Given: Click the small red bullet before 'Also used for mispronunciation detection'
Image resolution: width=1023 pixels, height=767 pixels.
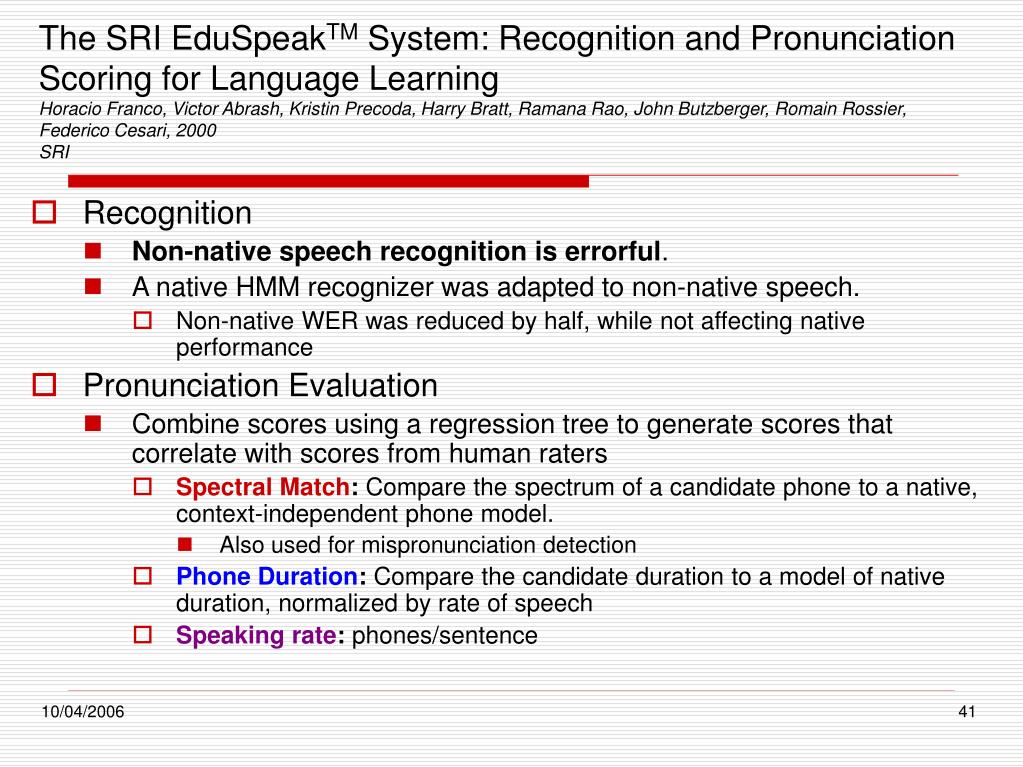Looking at the screenshot, I should pyautogui.click(x=185, y=544).
